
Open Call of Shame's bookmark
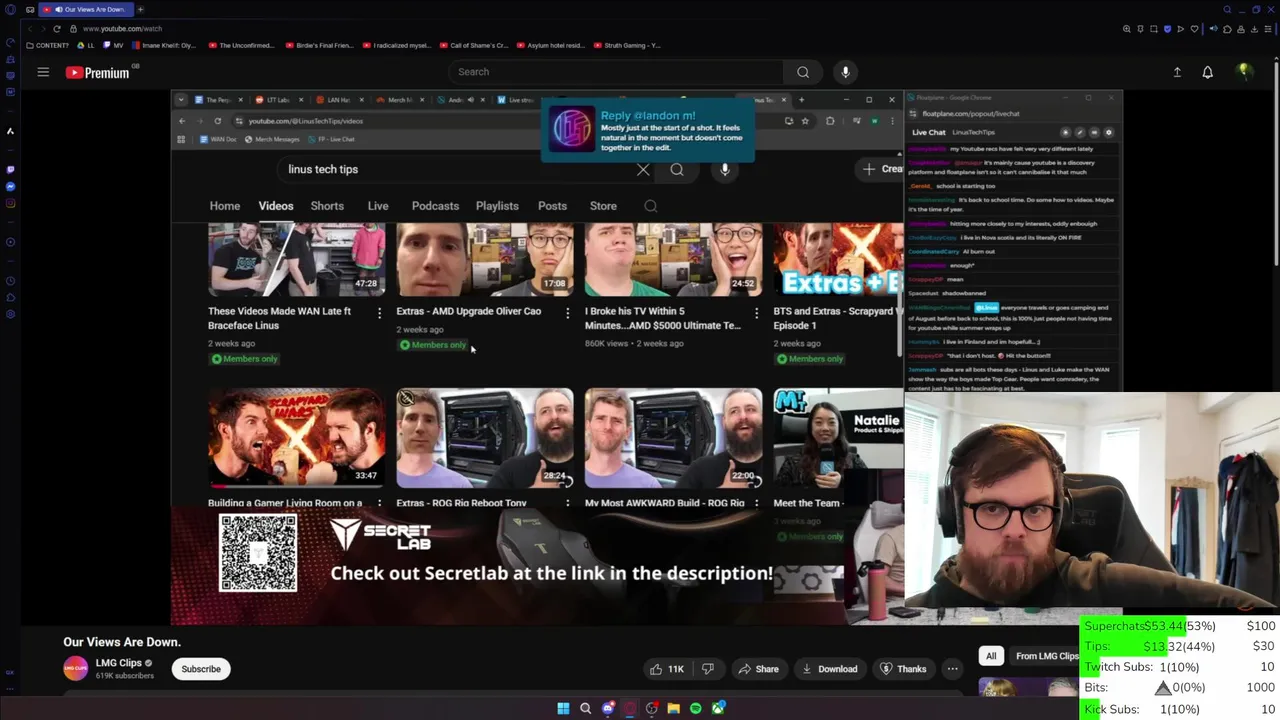click(x=474, y=45)
